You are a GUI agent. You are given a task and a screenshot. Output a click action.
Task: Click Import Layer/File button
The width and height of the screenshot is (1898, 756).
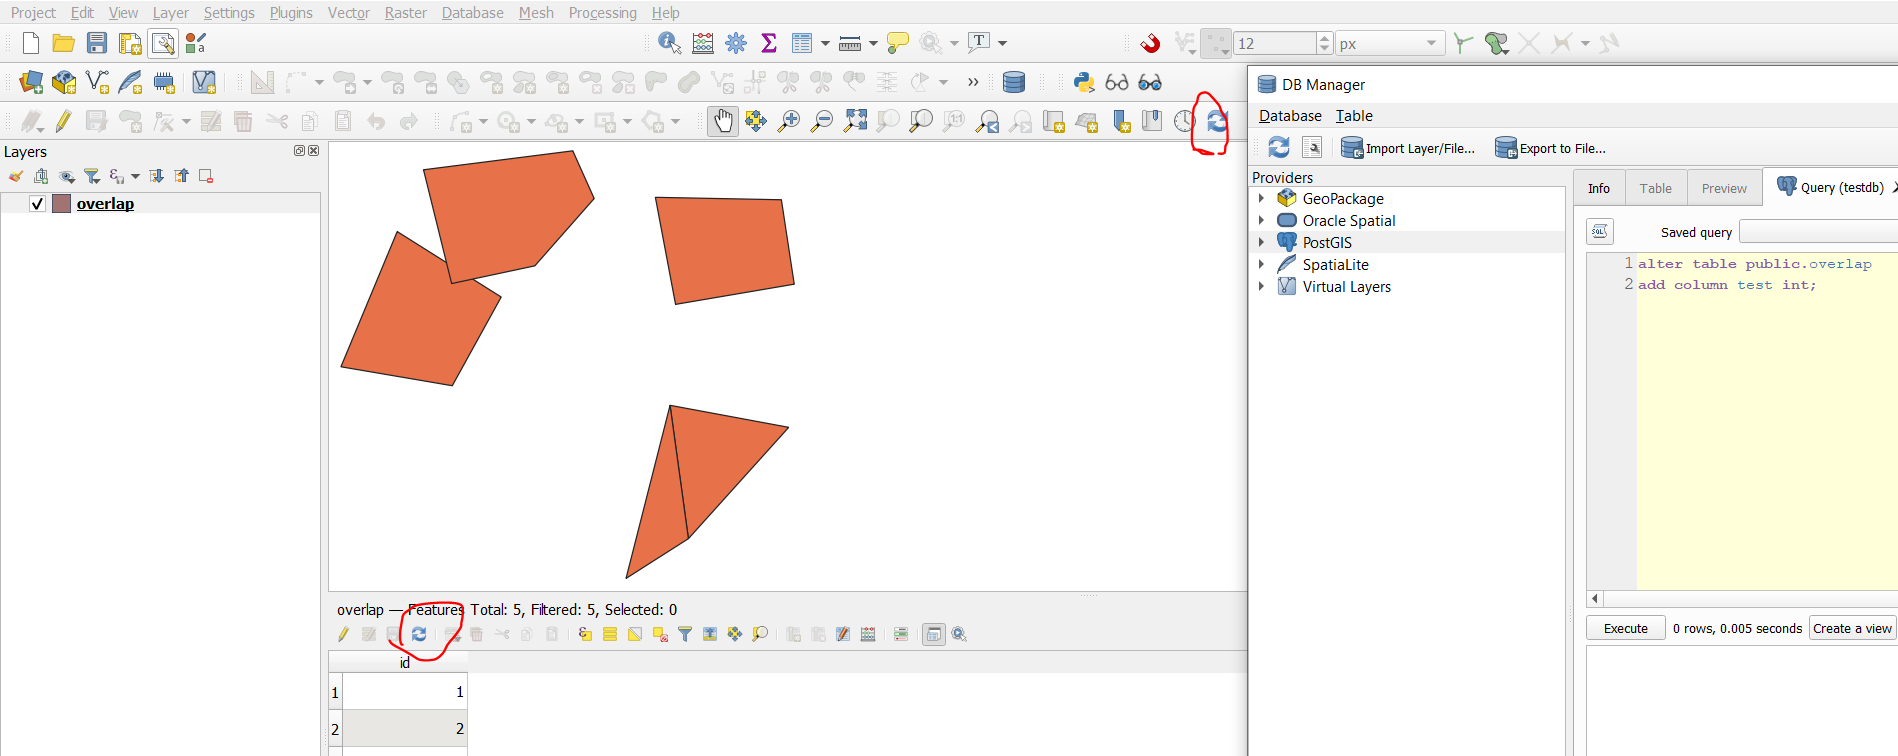[x=1408, y=148]
